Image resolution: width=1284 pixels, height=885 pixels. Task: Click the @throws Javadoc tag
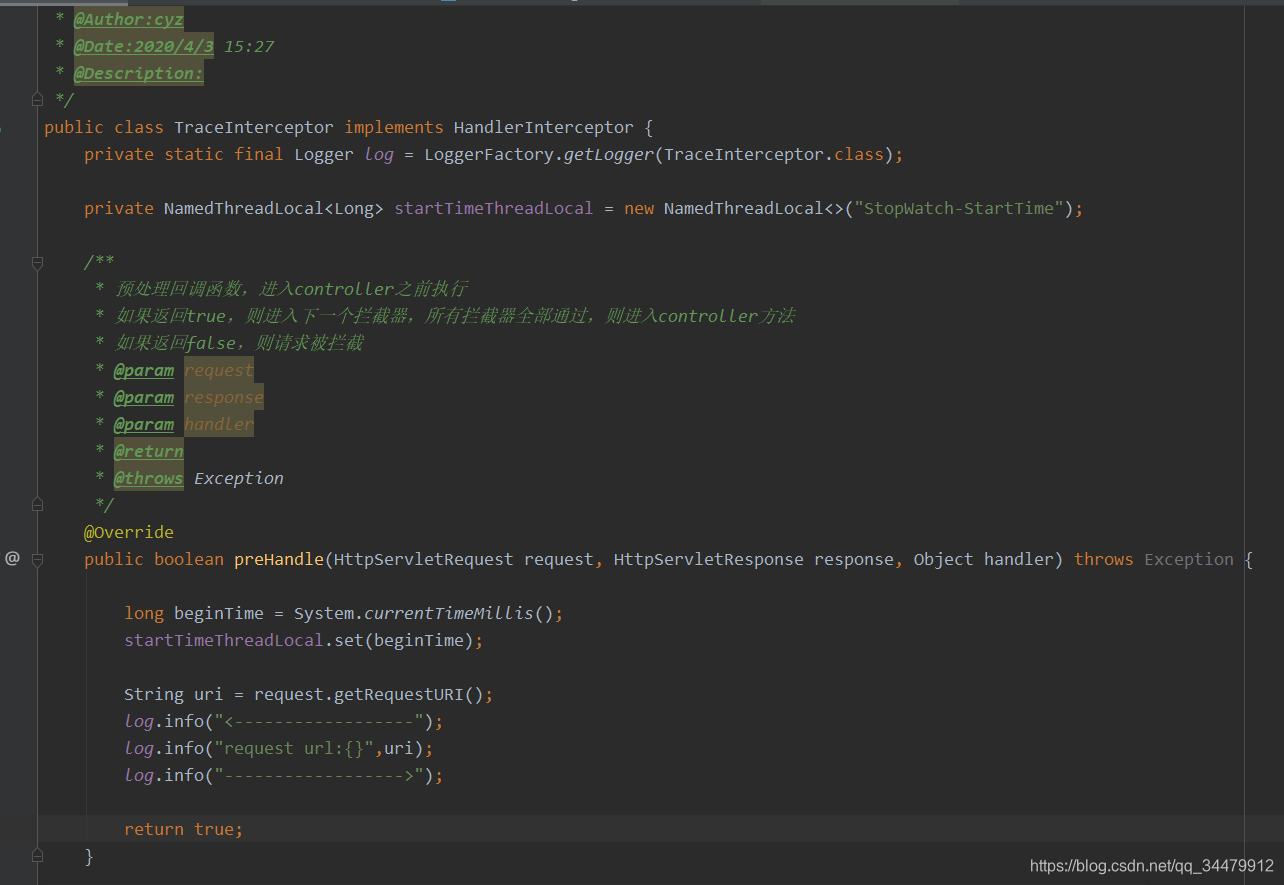click(x=149, y=478)
